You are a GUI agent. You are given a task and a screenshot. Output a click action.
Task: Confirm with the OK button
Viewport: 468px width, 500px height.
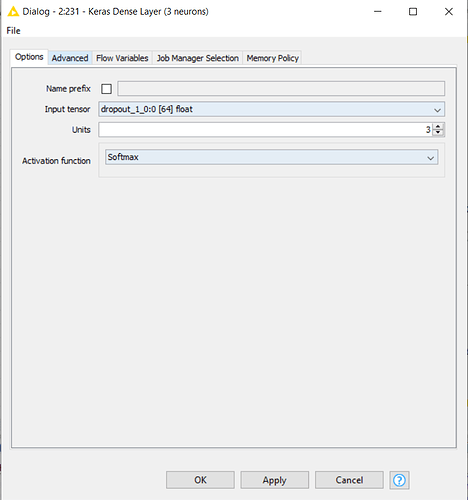point(200,480)
